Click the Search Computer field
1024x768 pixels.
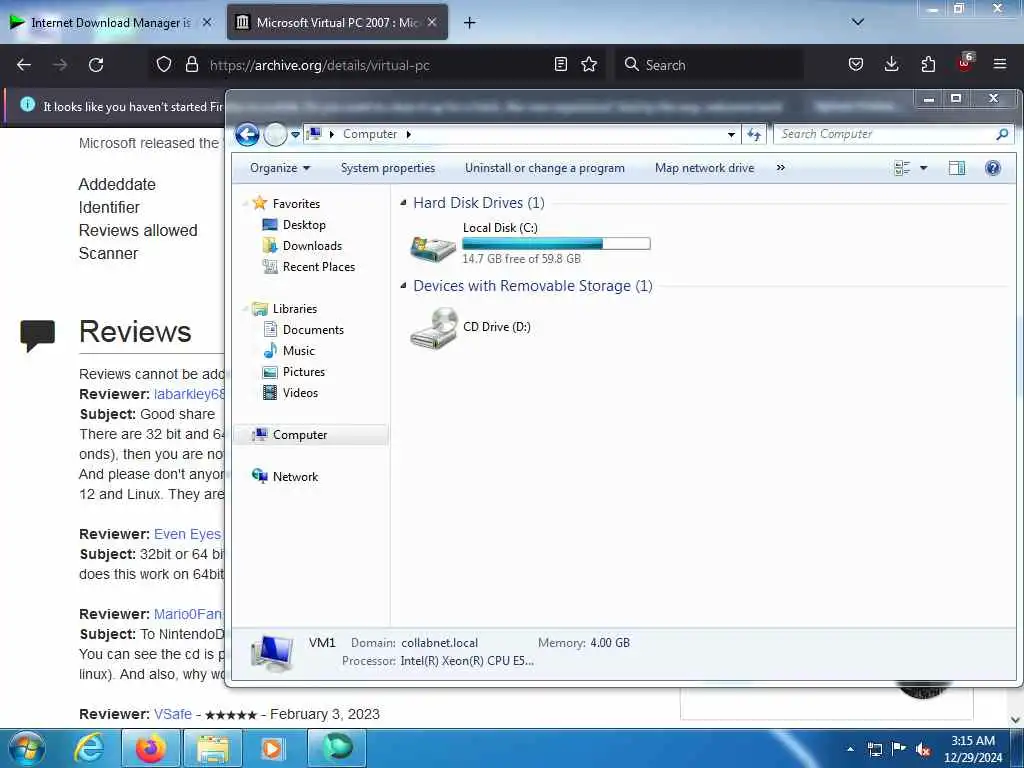893,134
